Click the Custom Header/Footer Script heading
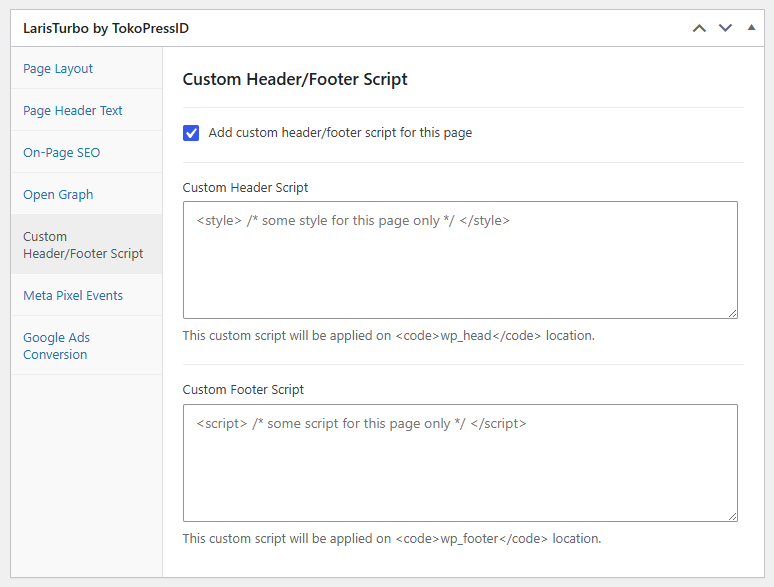 pos(295,79)
